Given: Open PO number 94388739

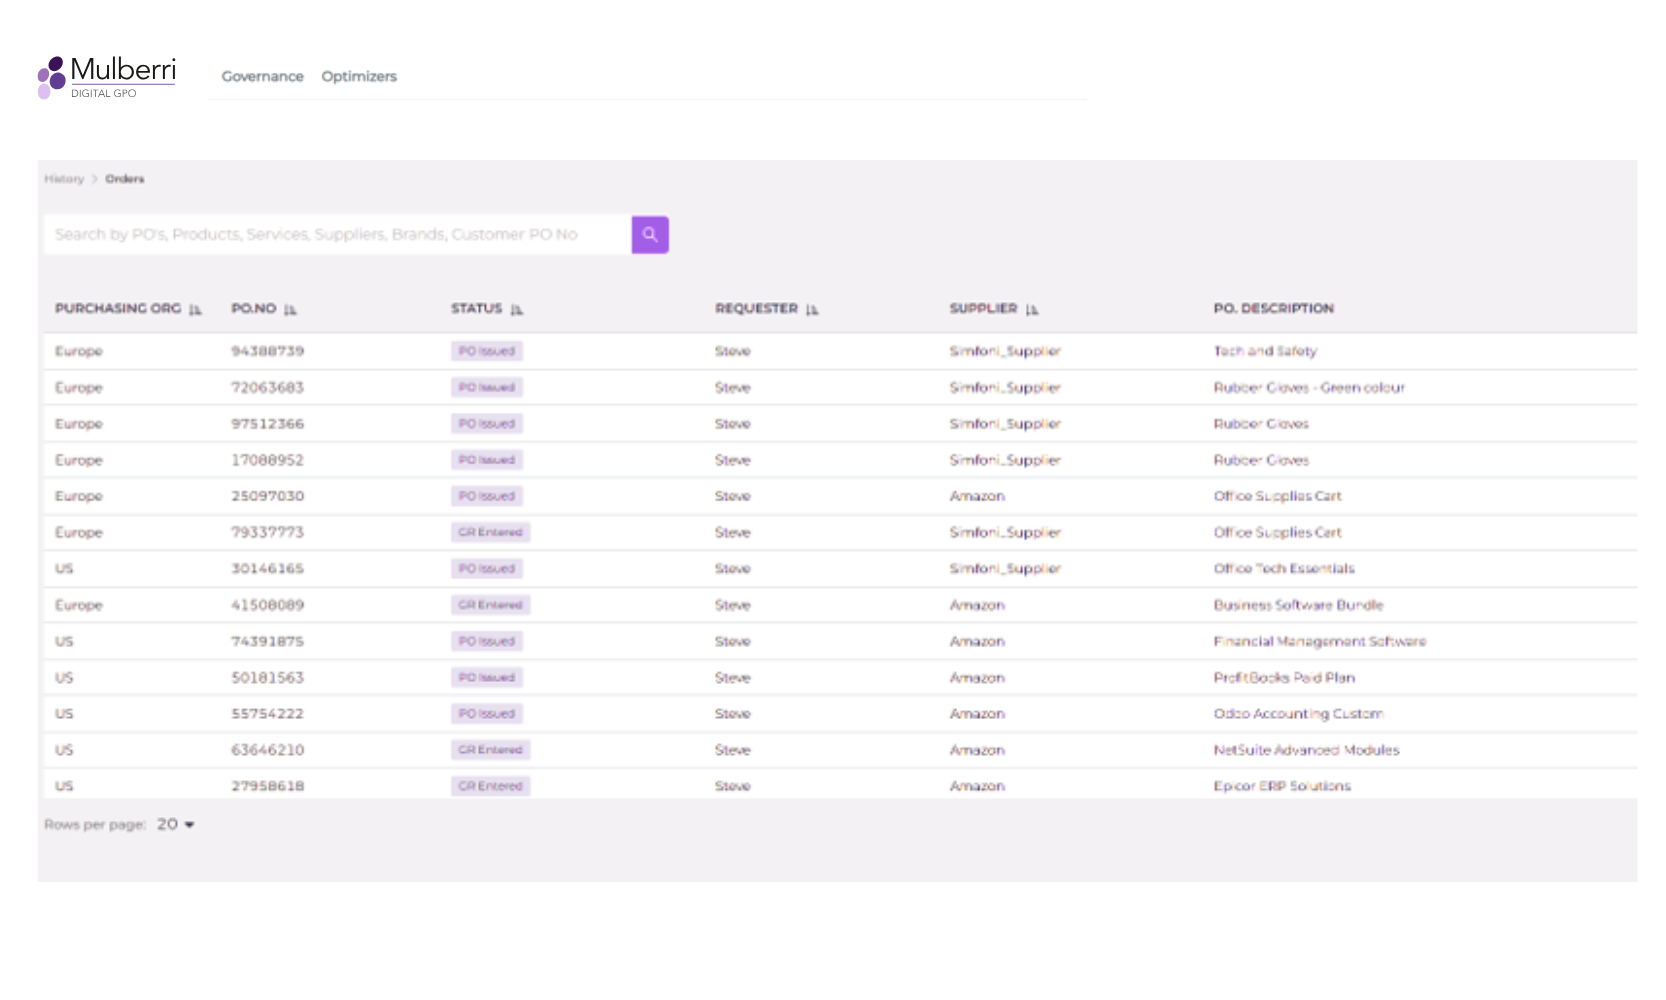Looking at the screenshot, I should (267, 352).
